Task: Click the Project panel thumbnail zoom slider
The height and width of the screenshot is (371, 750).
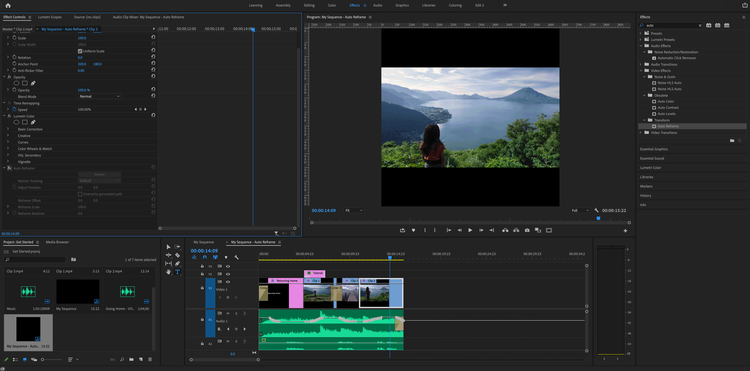Action: [52, 359]
